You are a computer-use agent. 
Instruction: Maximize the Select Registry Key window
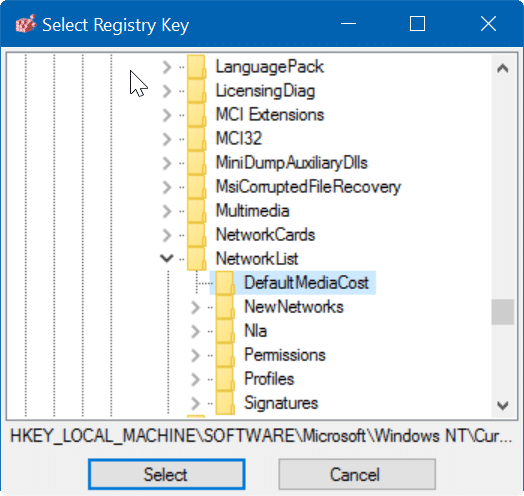(x=417, y=24)
